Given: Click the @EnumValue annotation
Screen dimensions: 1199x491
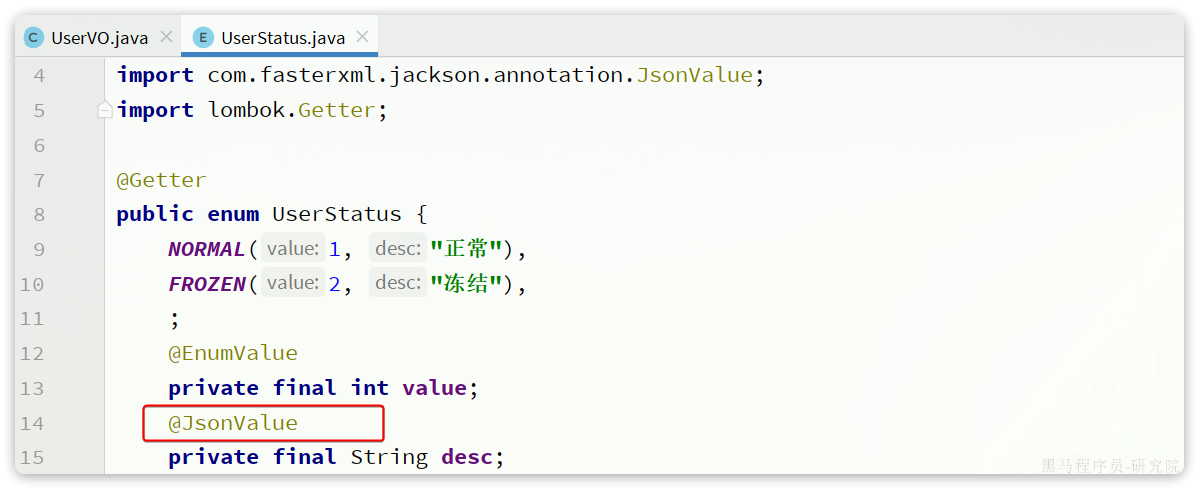Looking at the screenshot, I should [x=232, y=353].
